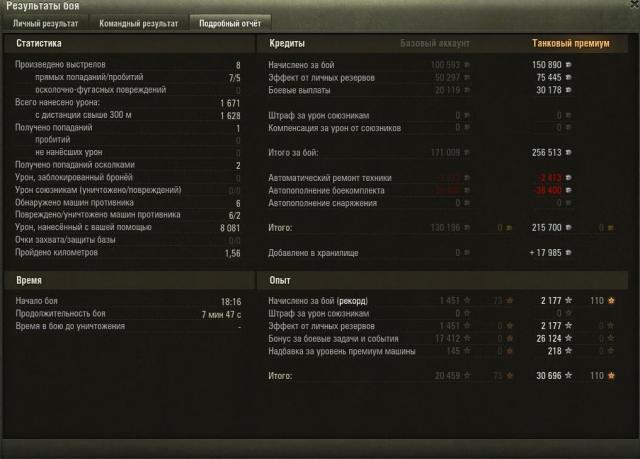Click orange free experience star beside 110
640x459 pixels.
[611, 301]
